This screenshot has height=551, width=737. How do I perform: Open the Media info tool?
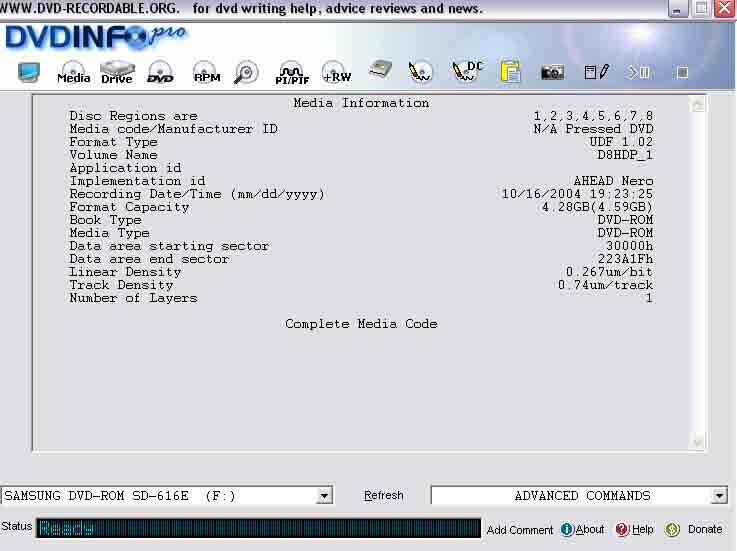point(73,72)
